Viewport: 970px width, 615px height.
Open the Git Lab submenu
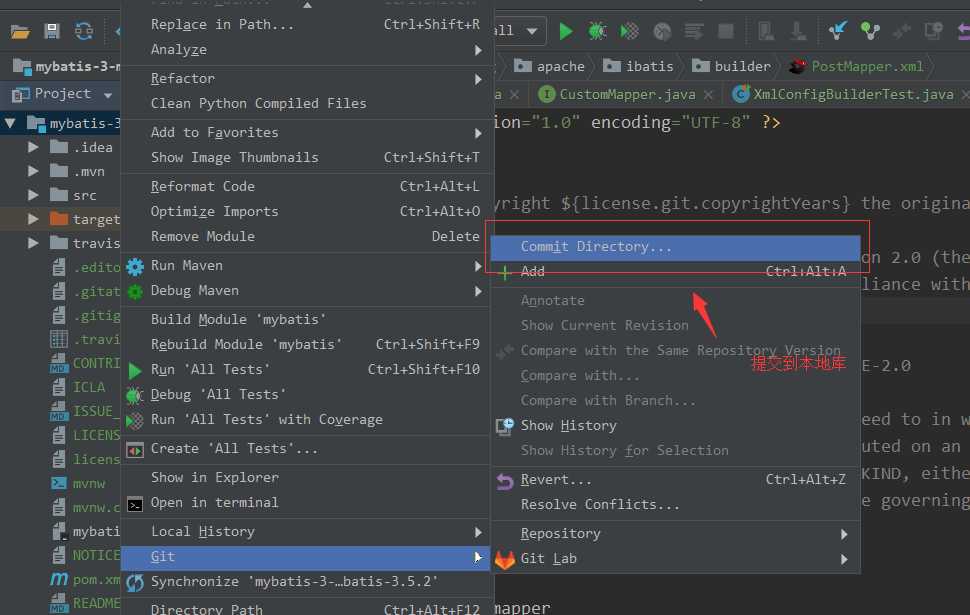(x=676, y=559)
